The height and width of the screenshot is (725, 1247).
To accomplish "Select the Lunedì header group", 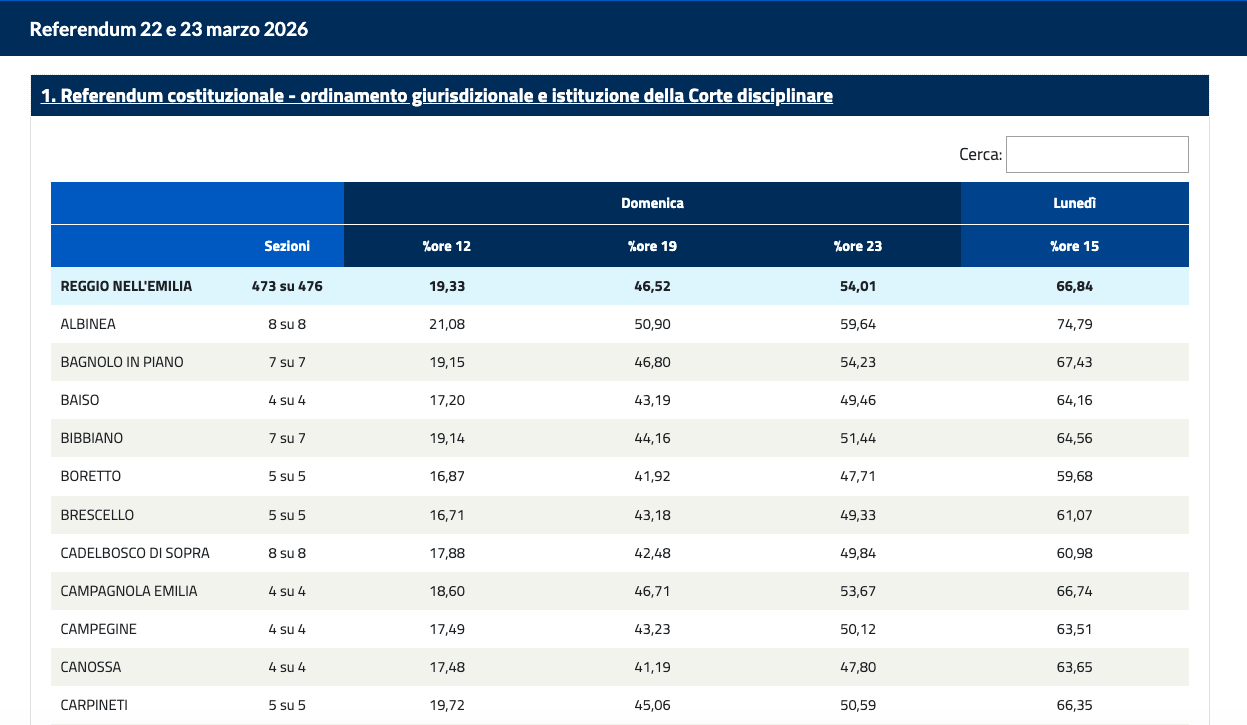I will pyautogui.click(x=1074, y=203).
